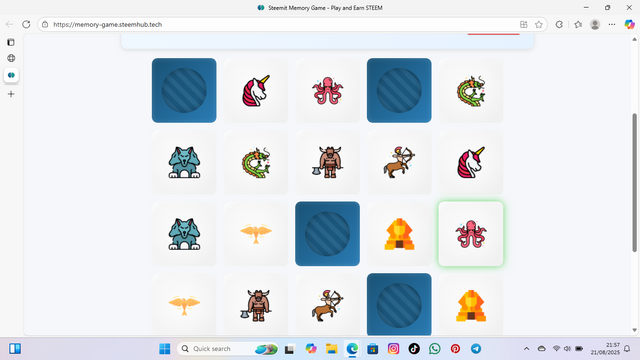Refresh the memory game page
640x360 pixels.
[26, 24]
